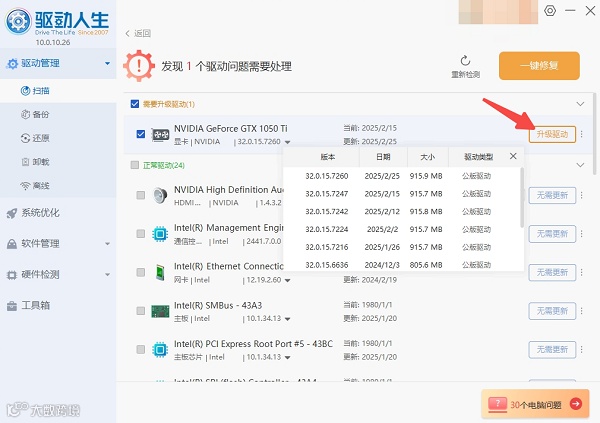Collapse 正常驱动 group chevron
Viewport: 600px width, 423px height.
point(580,165)
